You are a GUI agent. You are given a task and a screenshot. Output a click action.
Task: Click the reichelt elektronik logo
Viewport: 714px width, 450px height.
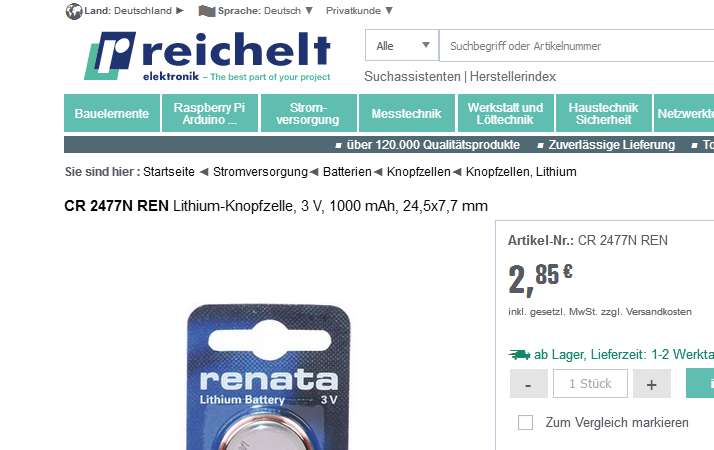(x=207, y=56)
